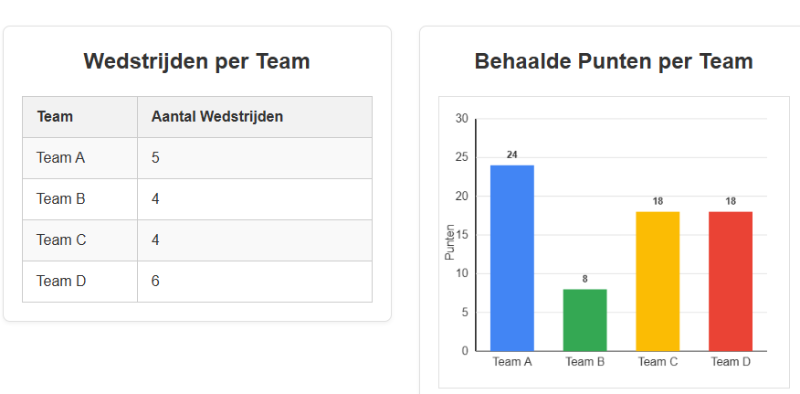Click the Team B table row cell
Image resolution: width=800 pixels, height=394 pixels.
[x=80, y=199]
